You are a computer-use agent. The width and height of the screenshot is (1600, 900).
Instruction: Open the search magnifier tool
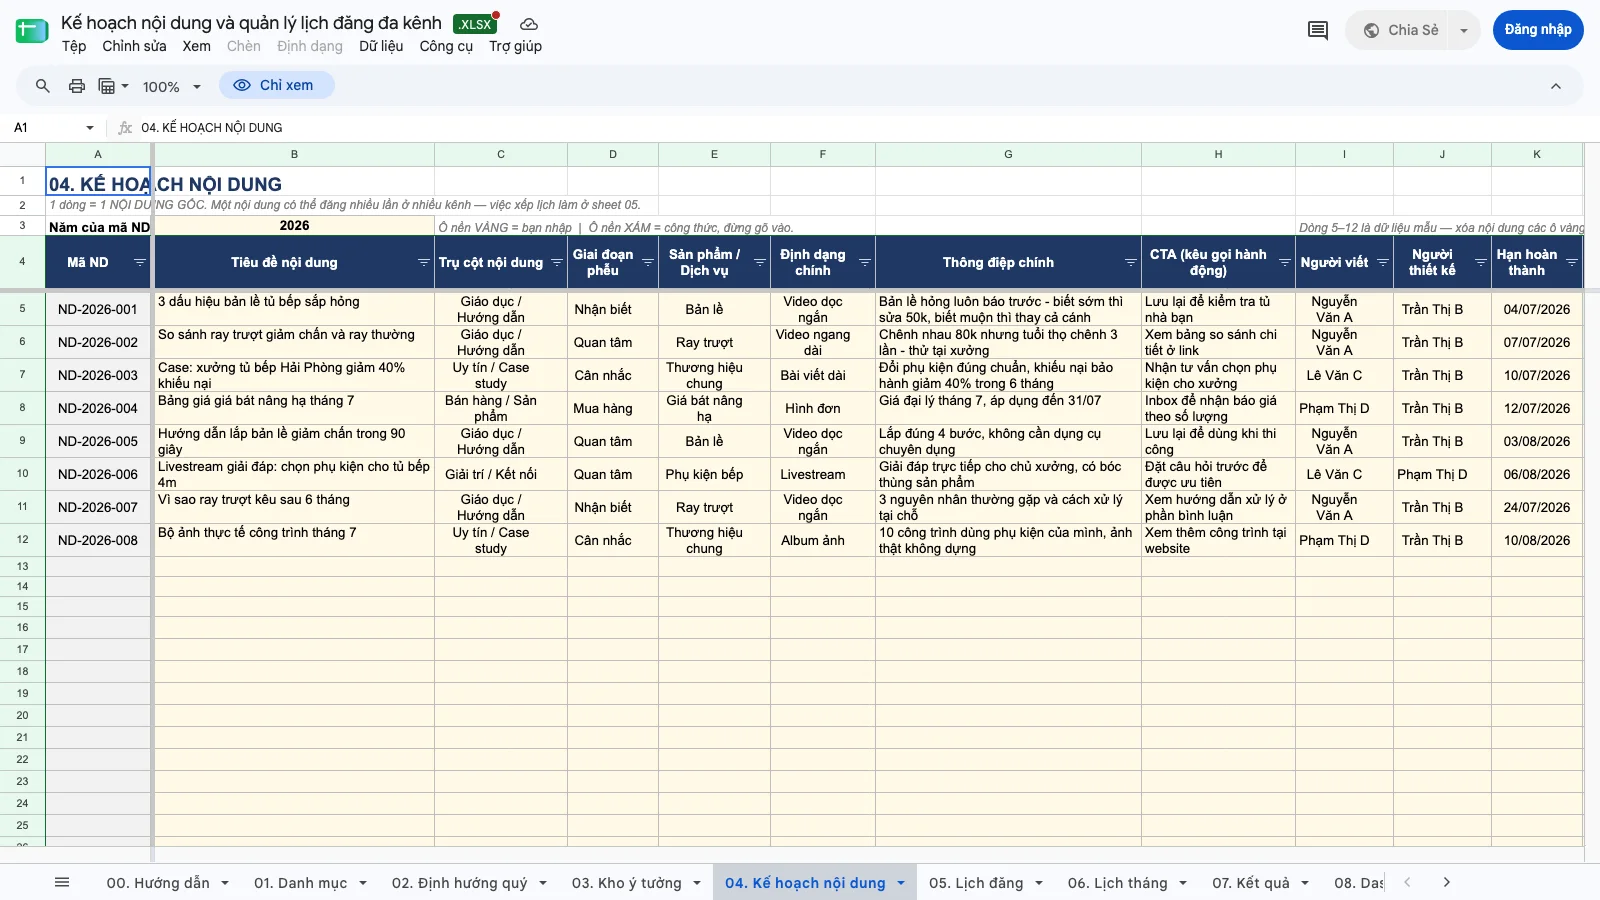[43, 86]
